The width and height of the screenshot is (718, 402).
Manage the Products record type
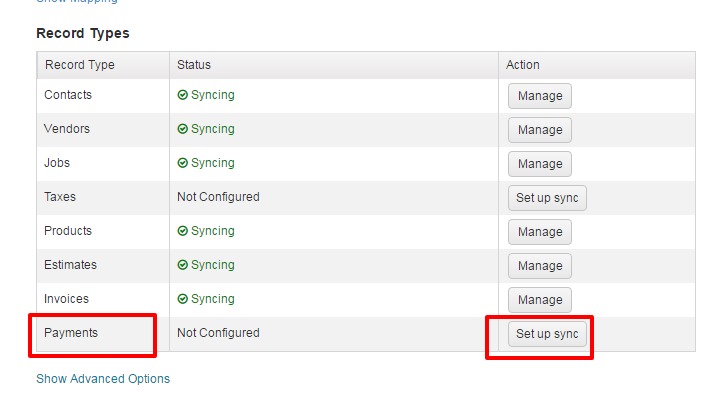coord(539,232)
